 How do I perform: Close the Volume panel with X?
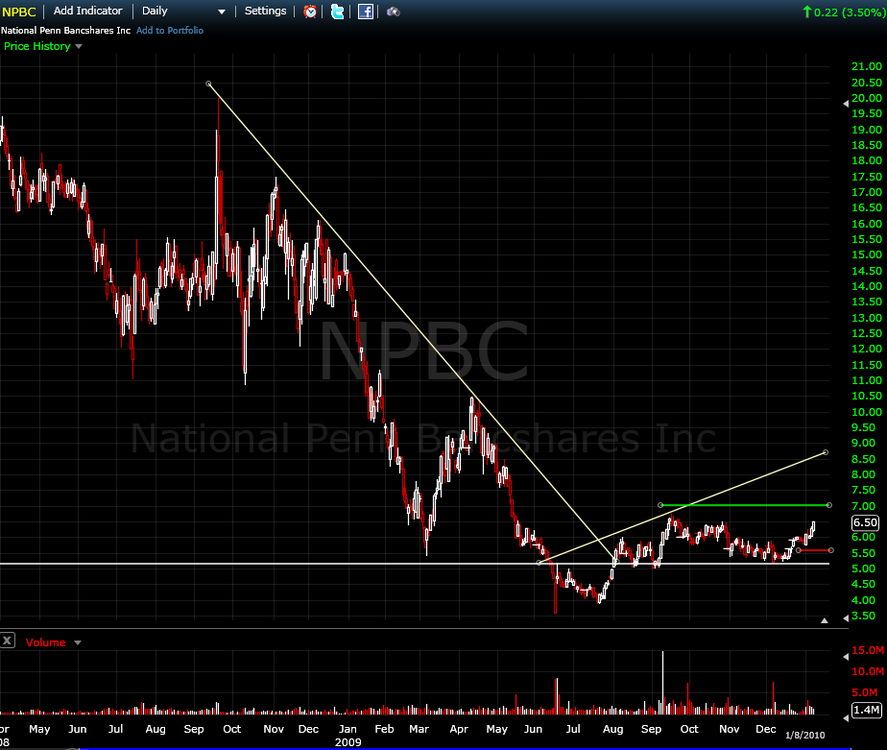pos(7,641)
